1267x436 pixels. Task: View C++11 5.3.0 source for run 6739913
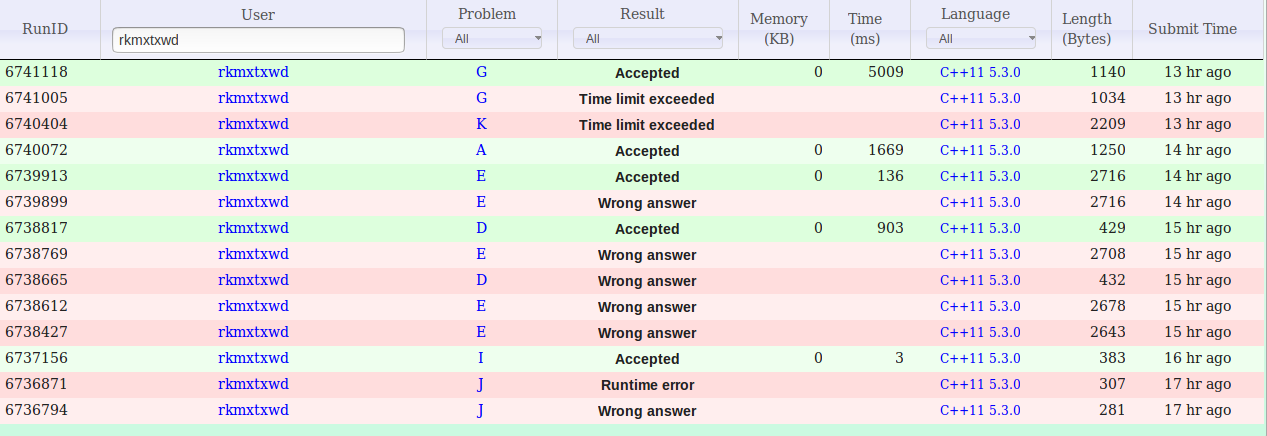980,176
